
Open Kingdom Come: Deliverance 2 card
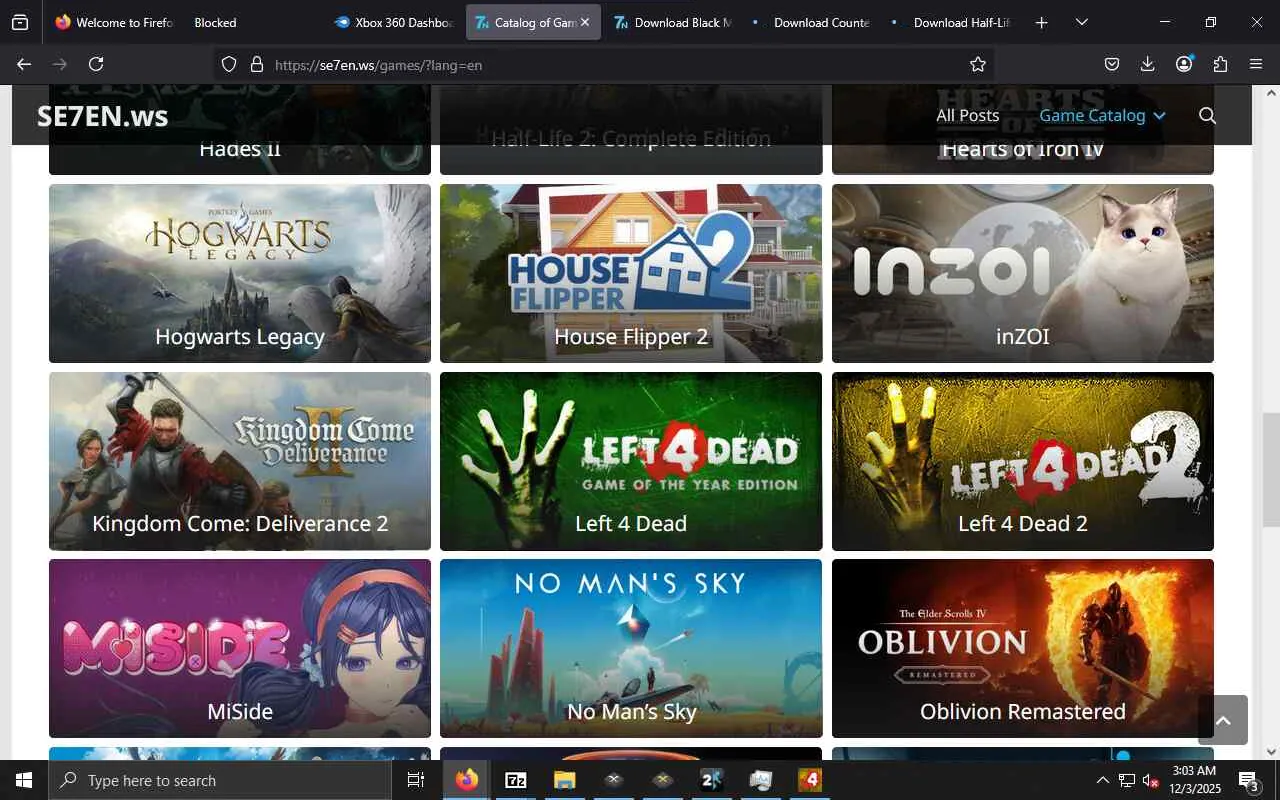click(x=240, y=461)
